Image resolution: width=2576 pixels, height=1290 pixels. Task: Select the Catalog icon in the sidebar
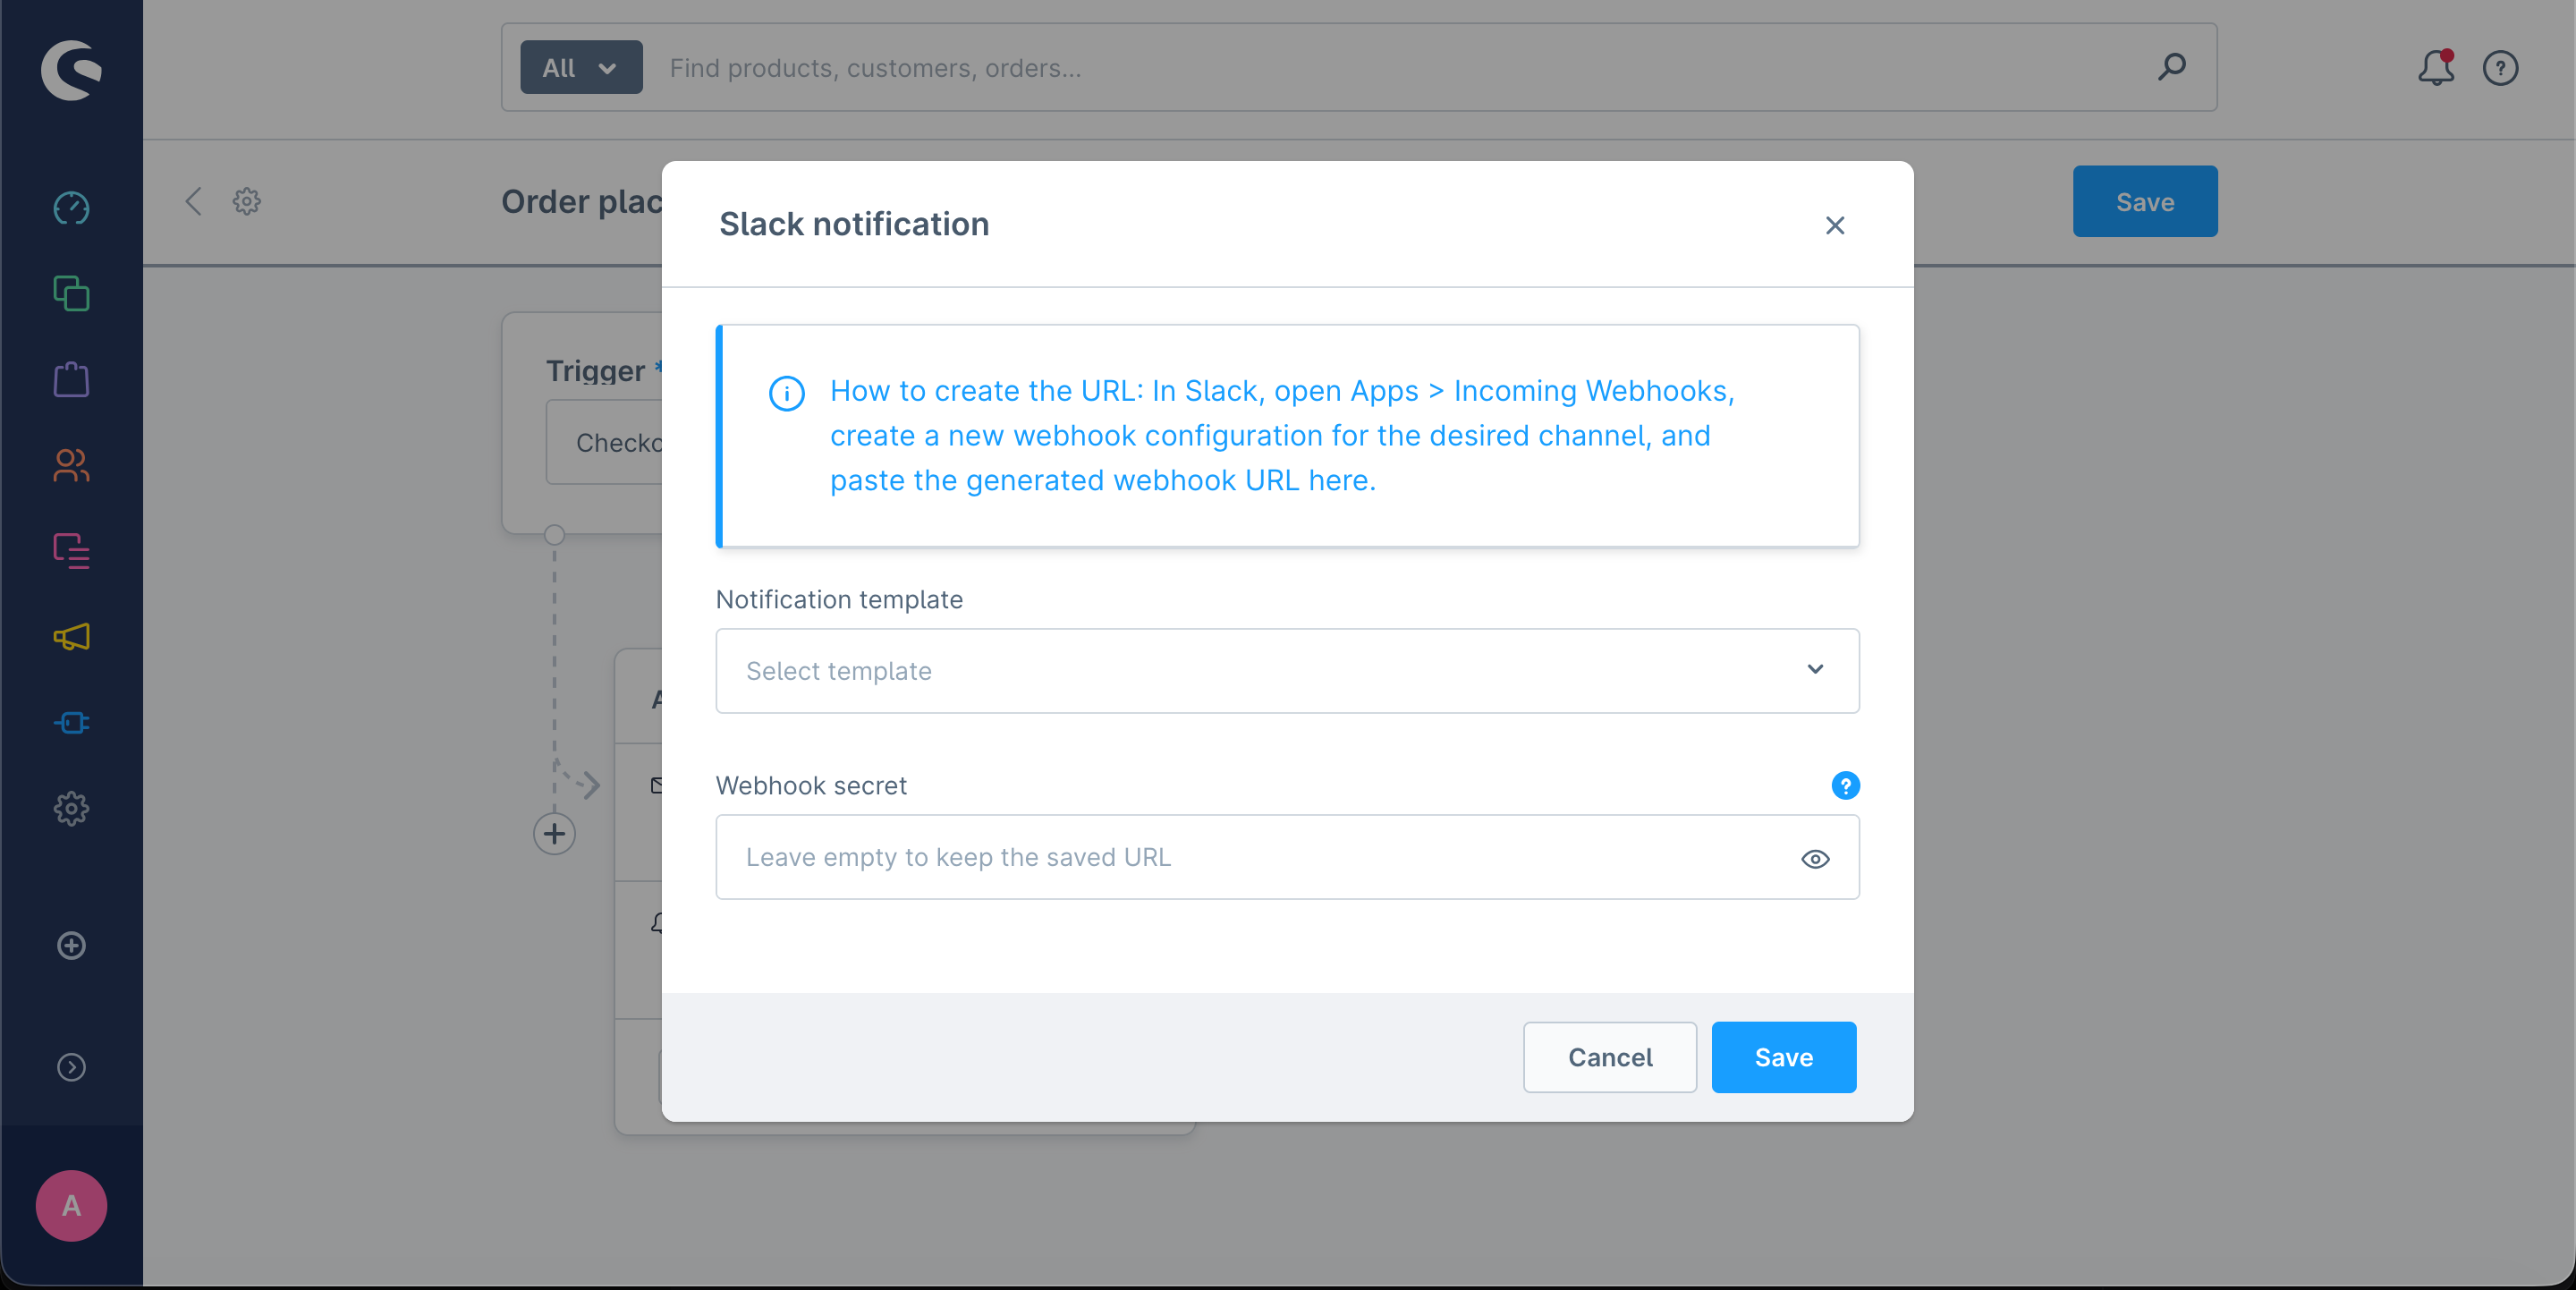pos(70,293)
